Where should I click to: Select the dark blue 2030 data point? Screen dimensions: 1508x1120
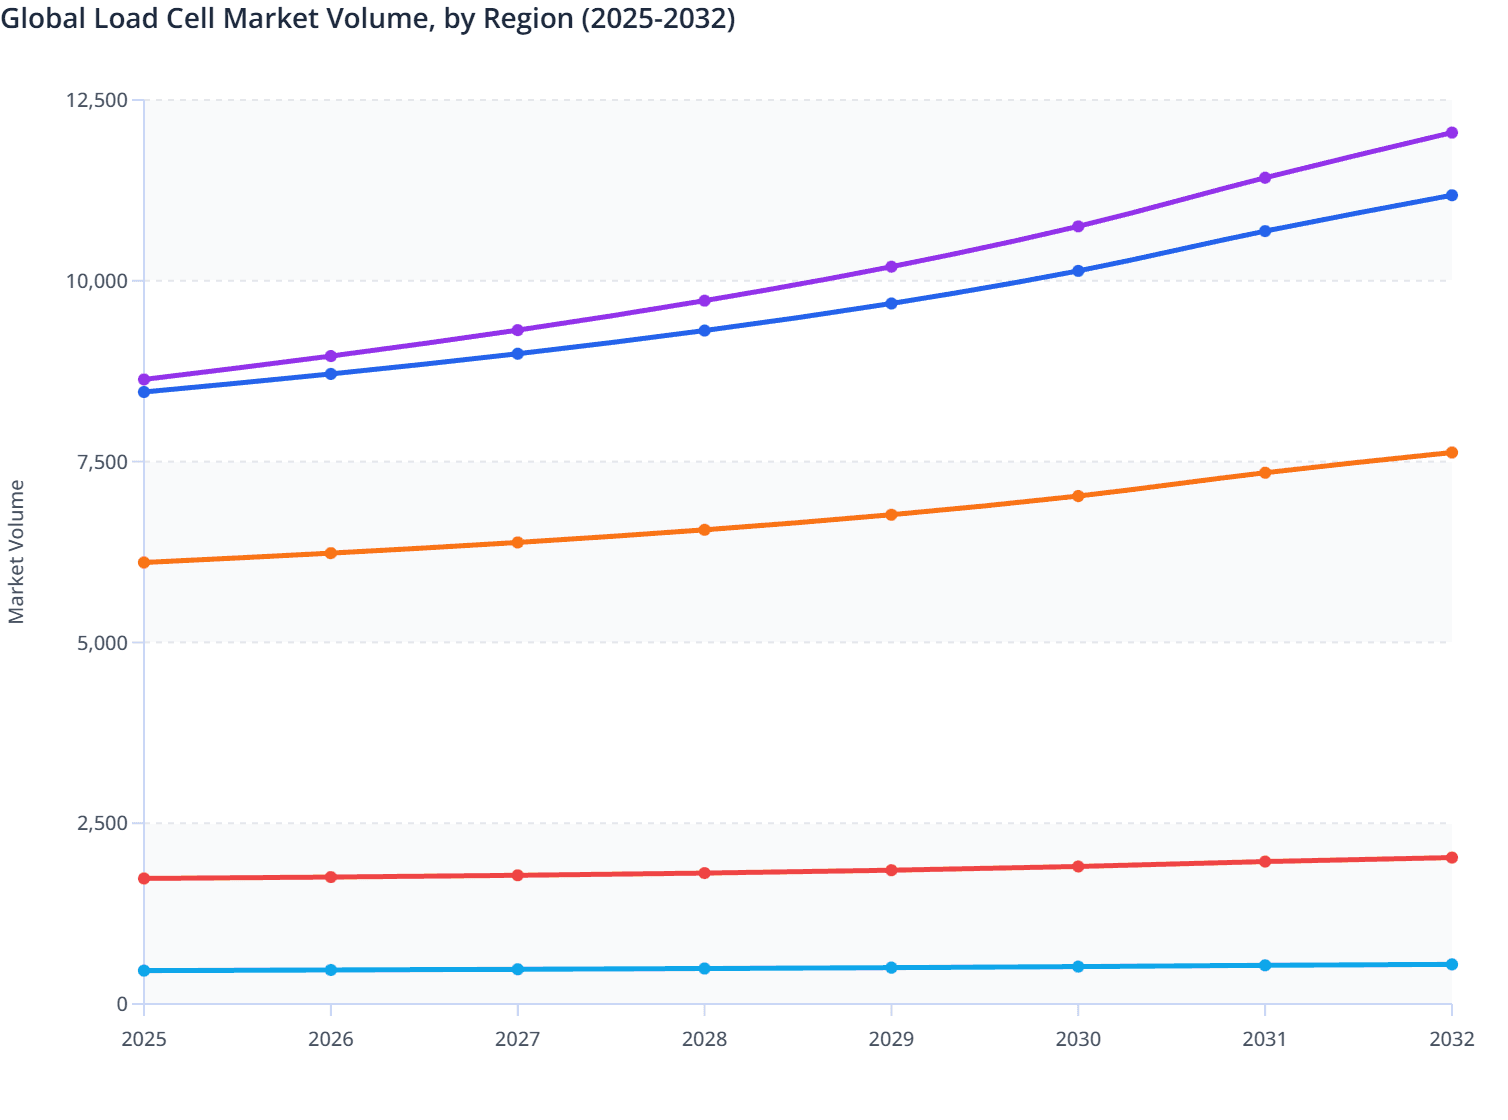1078,271
